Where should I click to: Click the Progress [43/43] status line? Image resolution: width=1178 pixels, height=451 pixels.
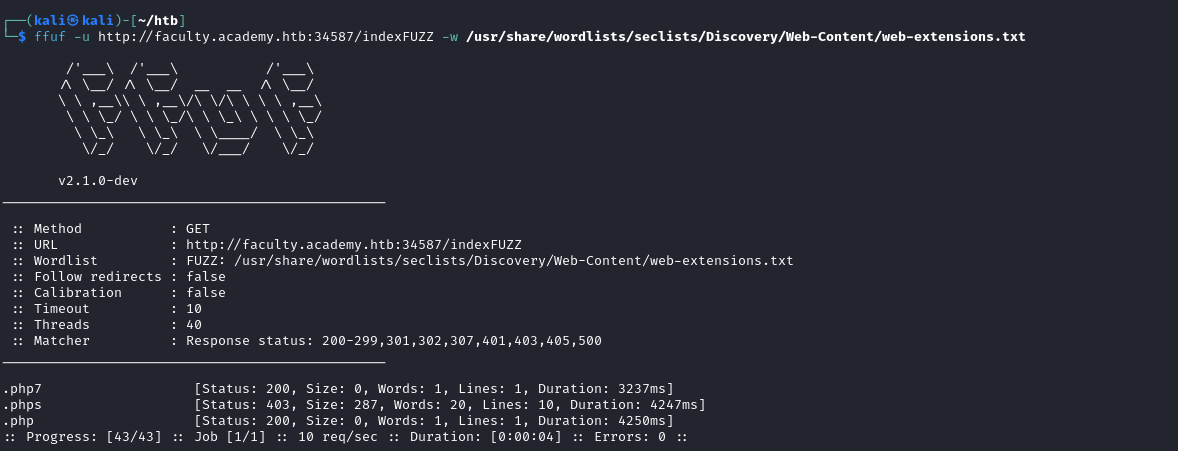pyautogui.click(x=345, y=437)
